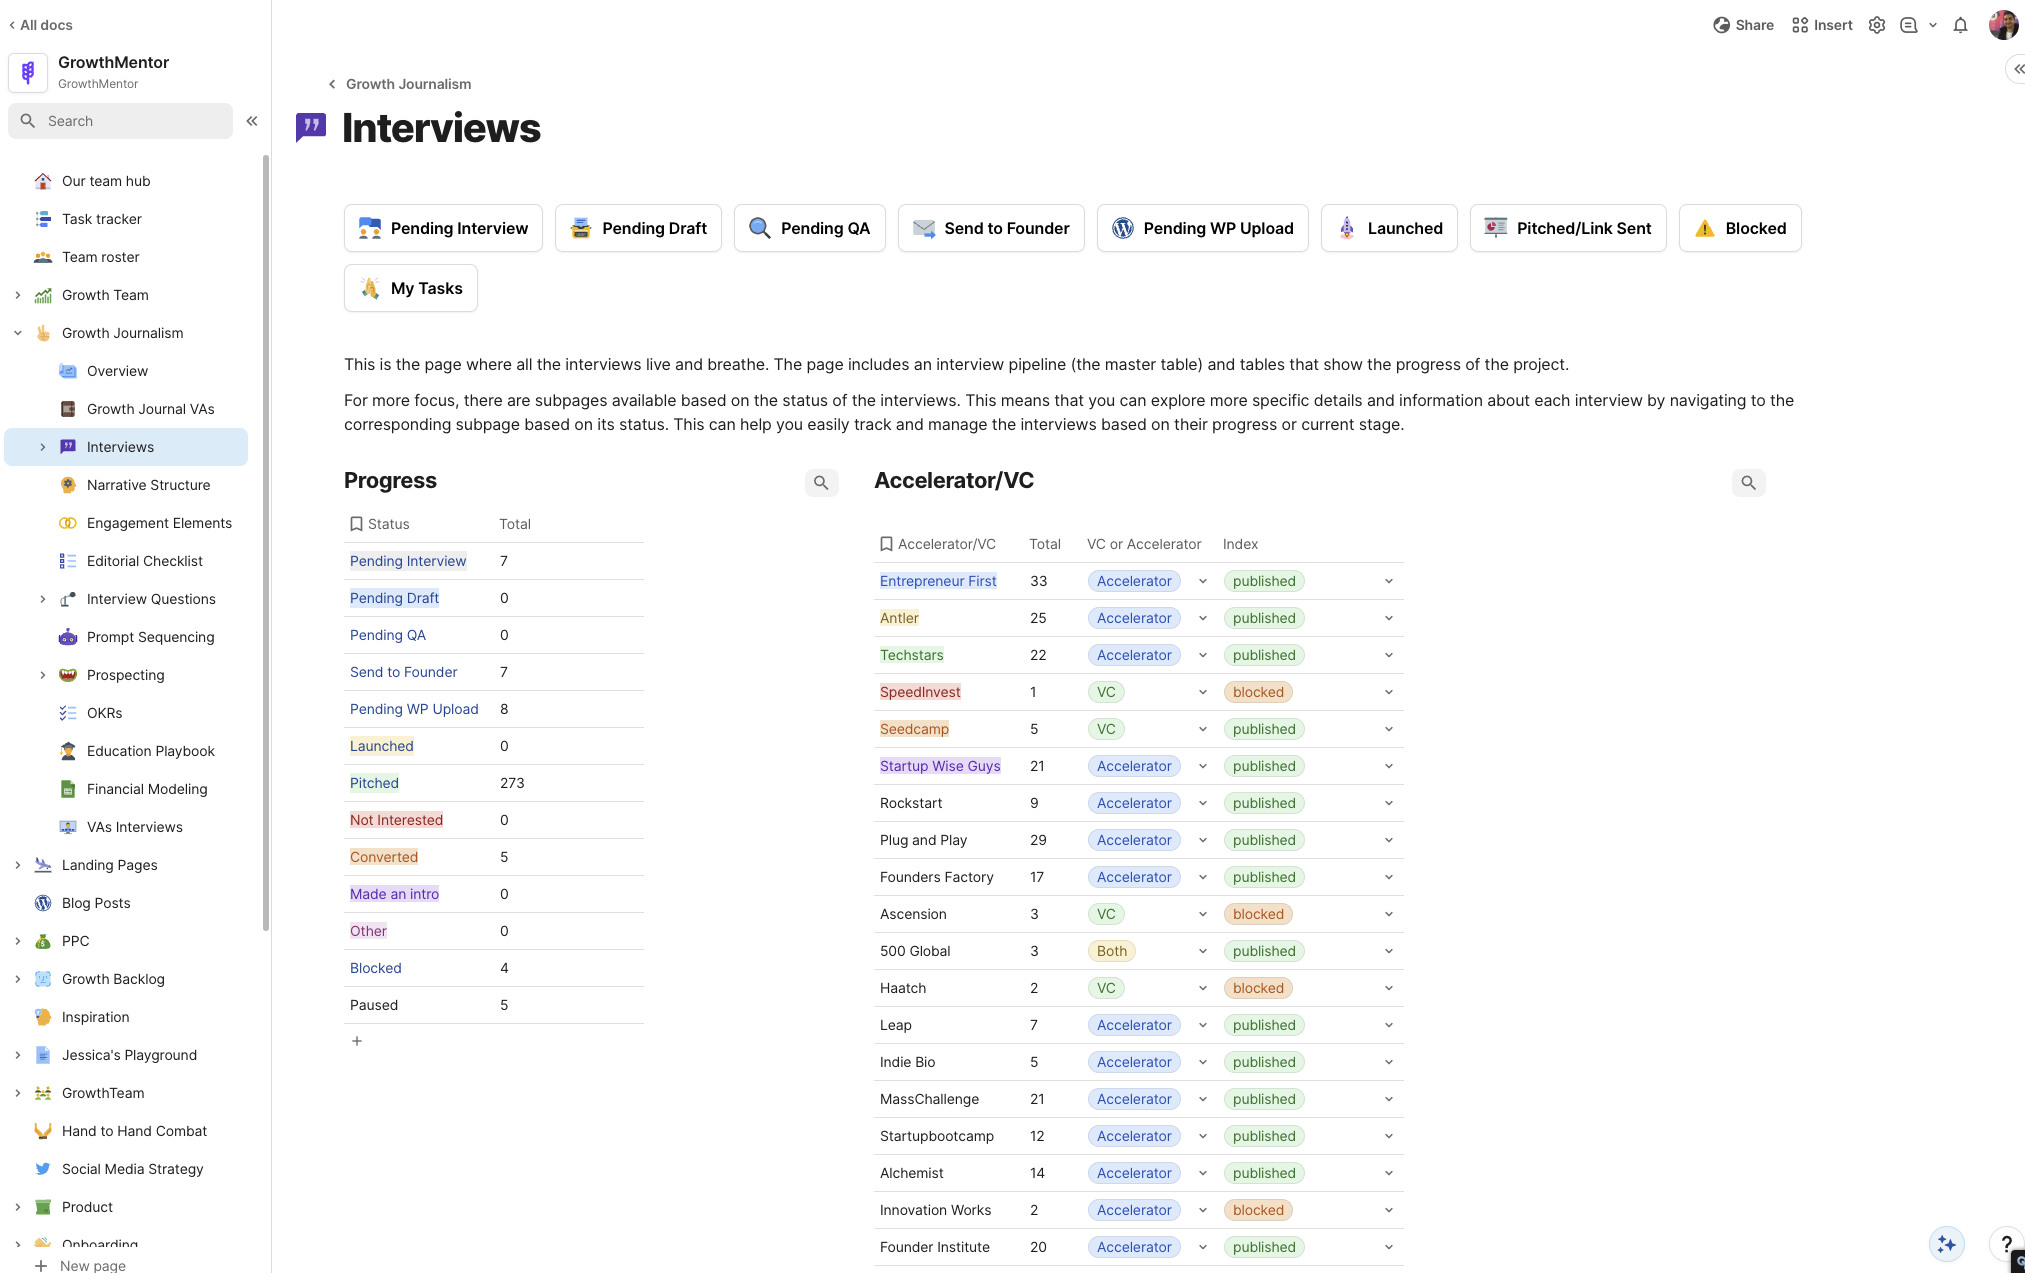Open Pending Draft subpage button
Image resolution: width=2025 pixels, height=1273 pixels.
[x=638, y=228]
